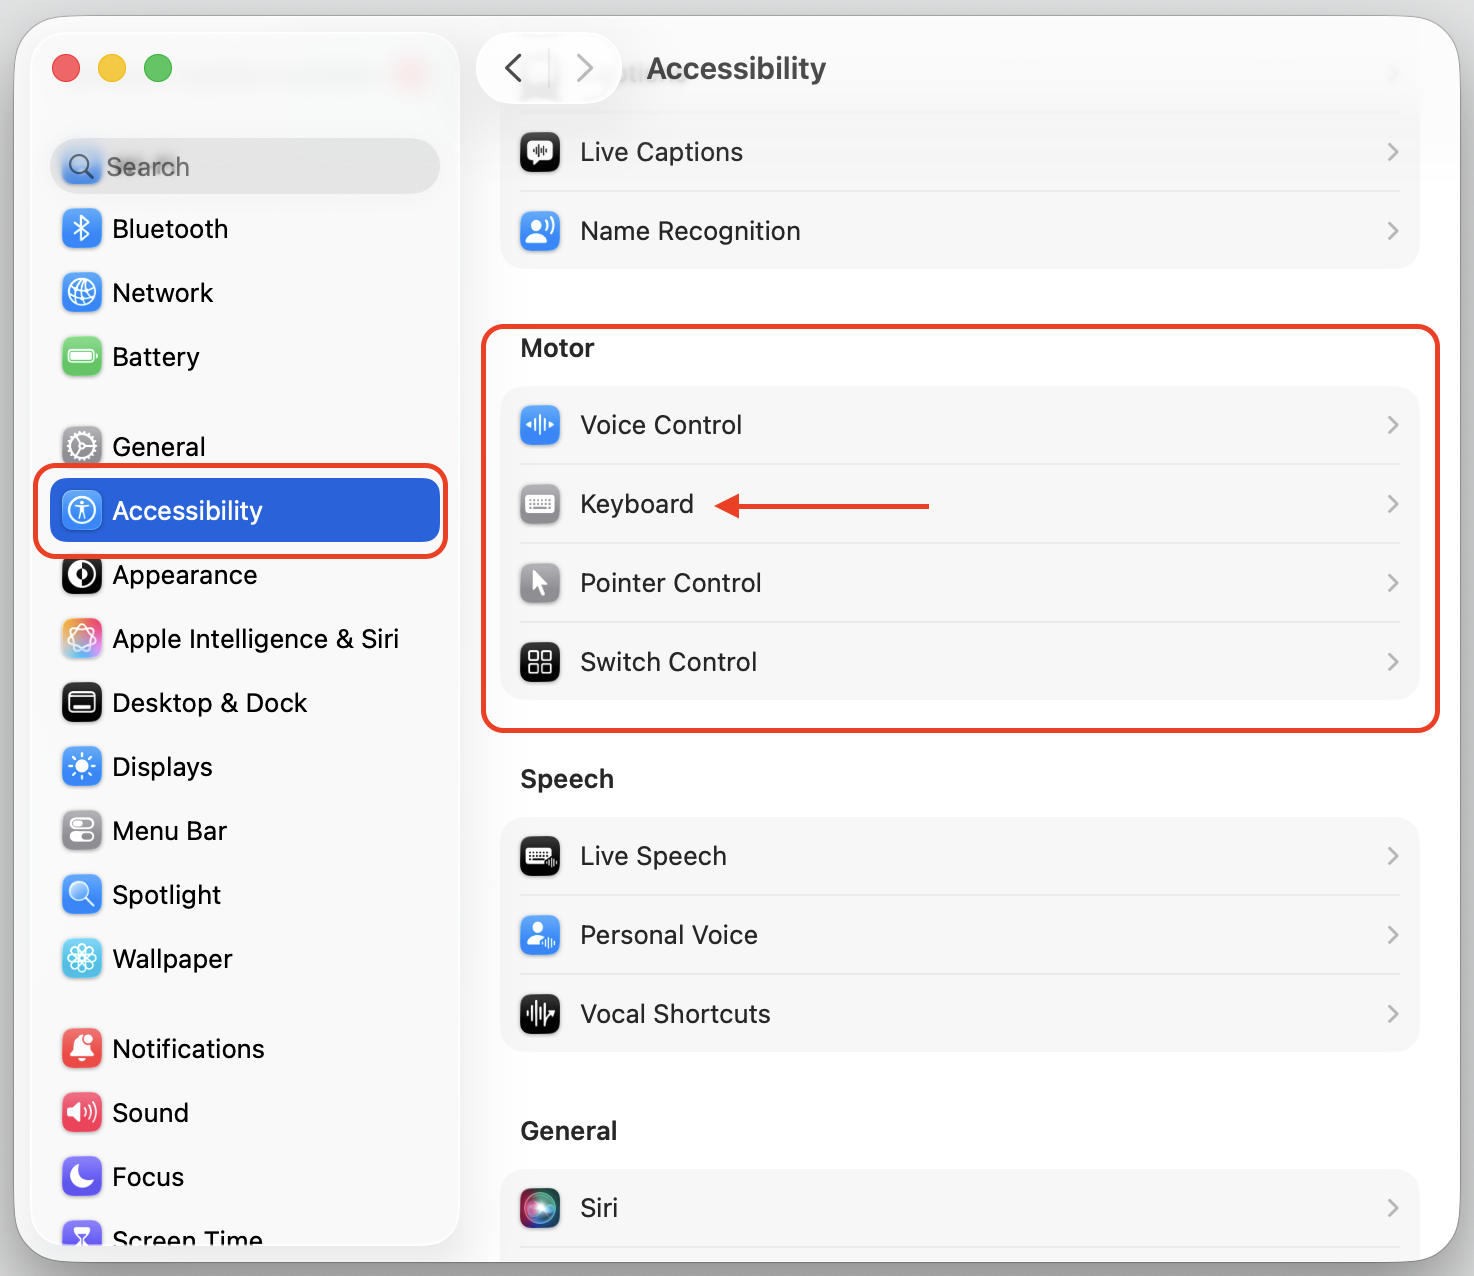Open Voice Control settings
Image resolution: width=1474 pixels, height=1276 pixels.
pos(960,425)
